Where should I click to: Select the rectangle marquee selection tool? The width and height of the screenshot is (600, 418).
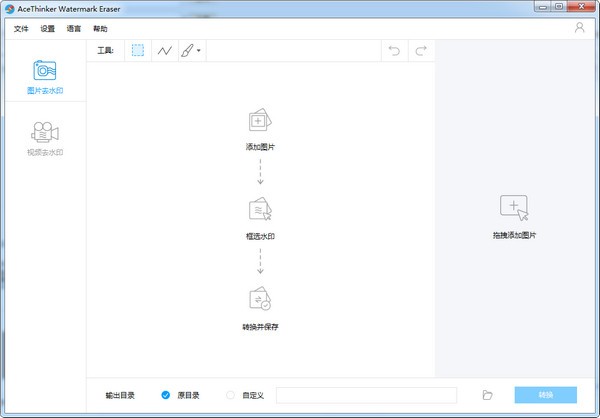tap(138, 50)
